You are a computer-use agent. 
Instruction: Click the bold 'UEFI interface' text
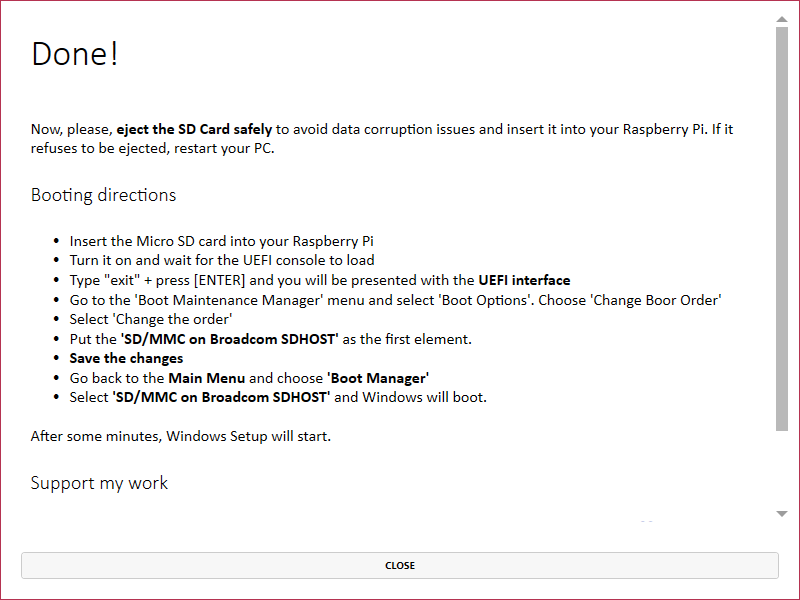click(524, 280)
